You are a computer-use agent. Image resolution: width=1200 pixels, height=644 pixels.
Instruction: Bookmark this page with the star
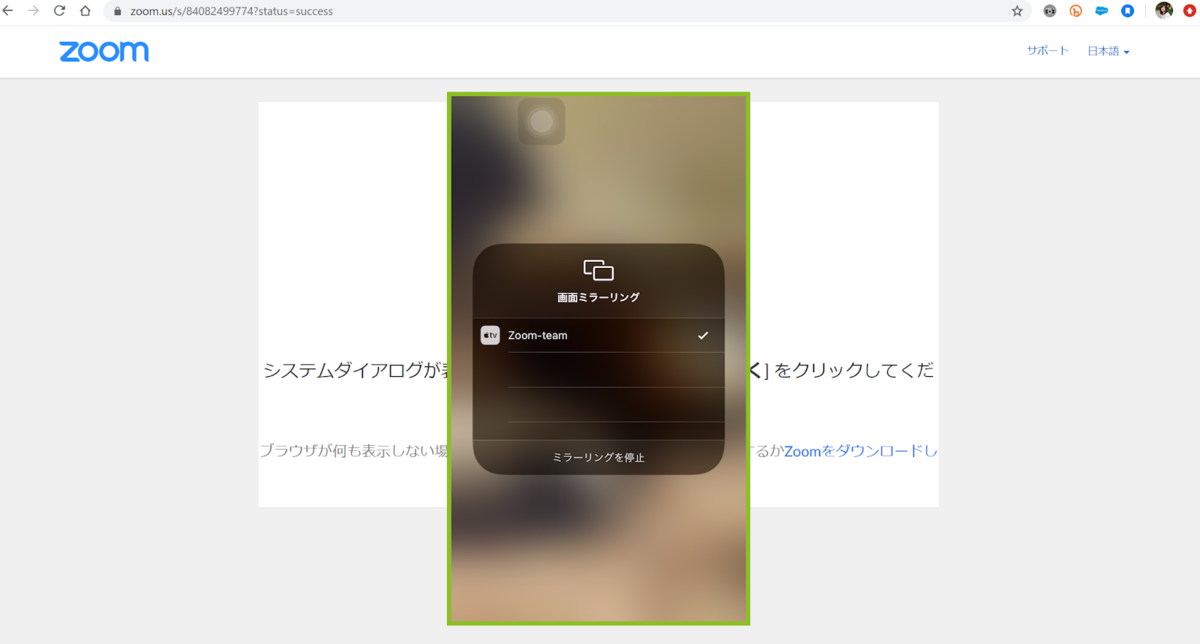[1017, 11]
